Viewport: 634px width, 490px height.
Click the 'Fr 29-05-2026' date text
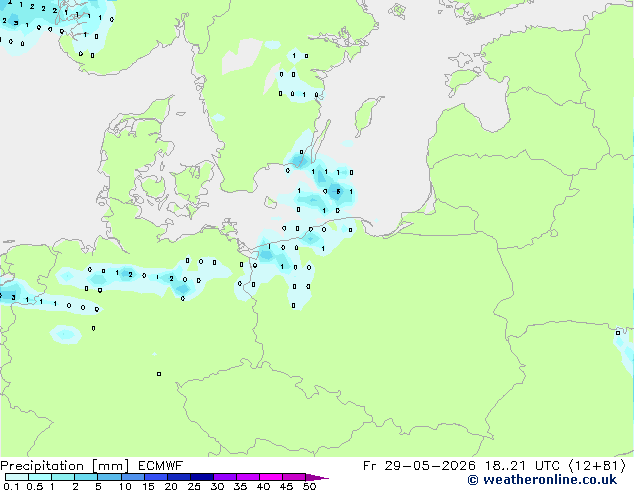point(419,466)
